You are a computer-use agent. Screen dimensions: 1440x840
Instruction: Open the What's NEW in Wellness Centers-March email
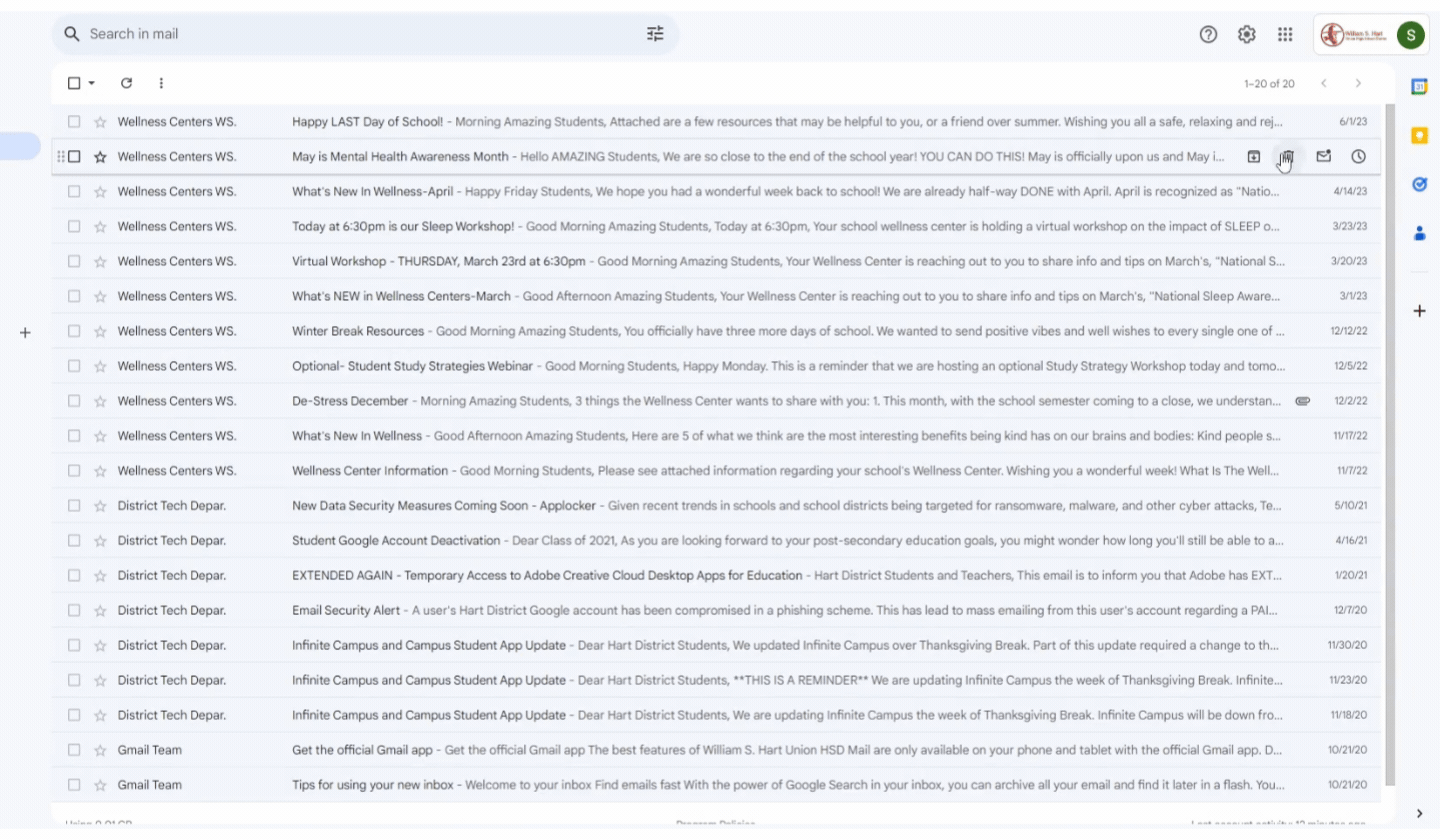coord(715,296)
